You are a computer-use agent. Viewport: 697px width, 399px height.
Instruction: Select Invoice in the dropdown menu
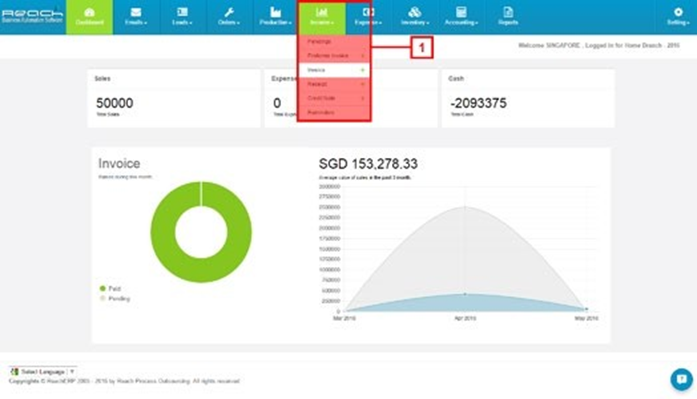tap(334, 70)
